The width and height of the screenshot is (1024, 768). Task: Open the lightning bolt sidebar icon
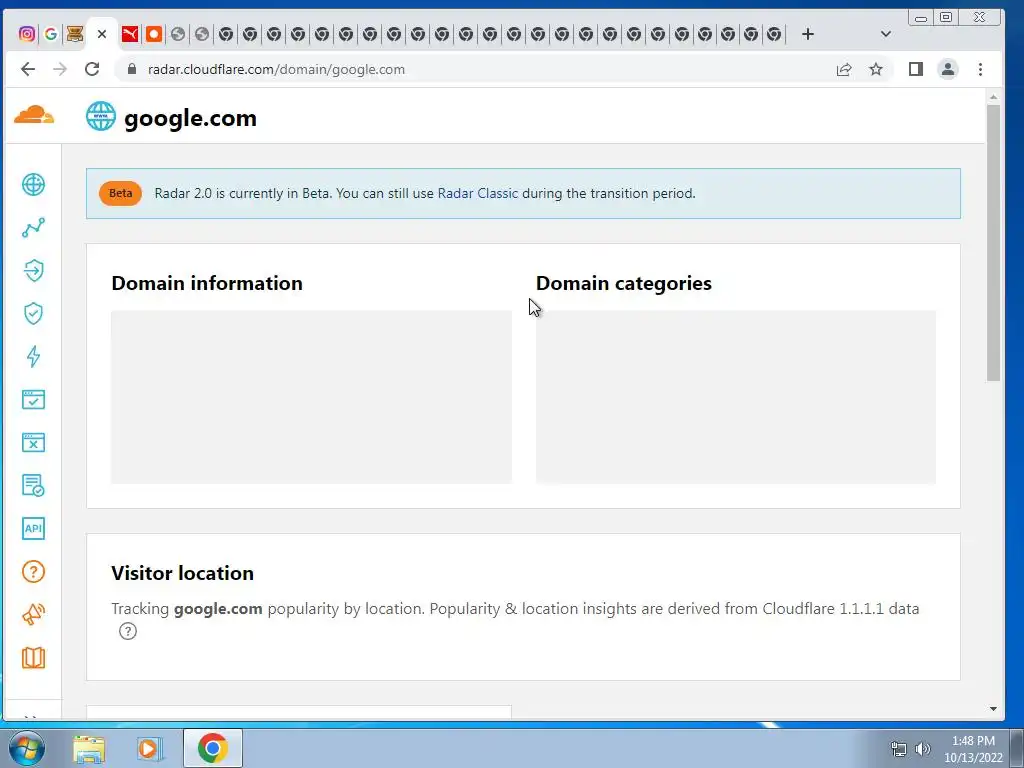pyautogui.click(x=33, y=357)
